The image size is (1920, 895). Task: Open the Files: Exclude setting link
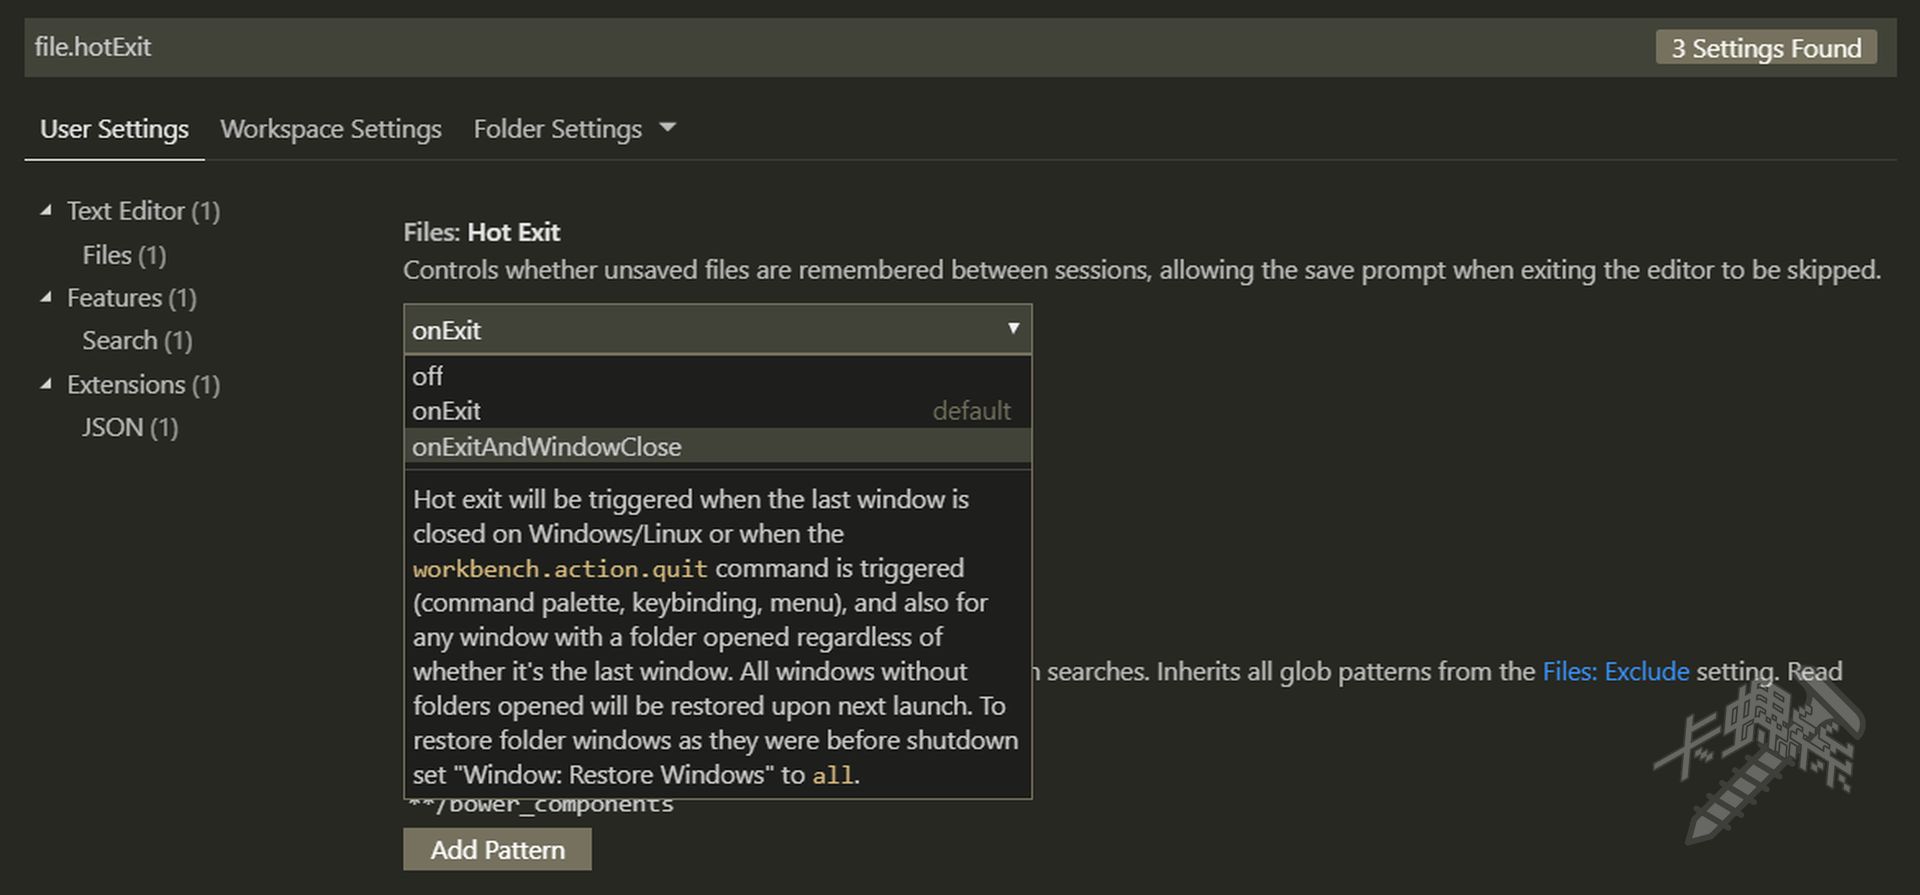tap(1615, 672)
